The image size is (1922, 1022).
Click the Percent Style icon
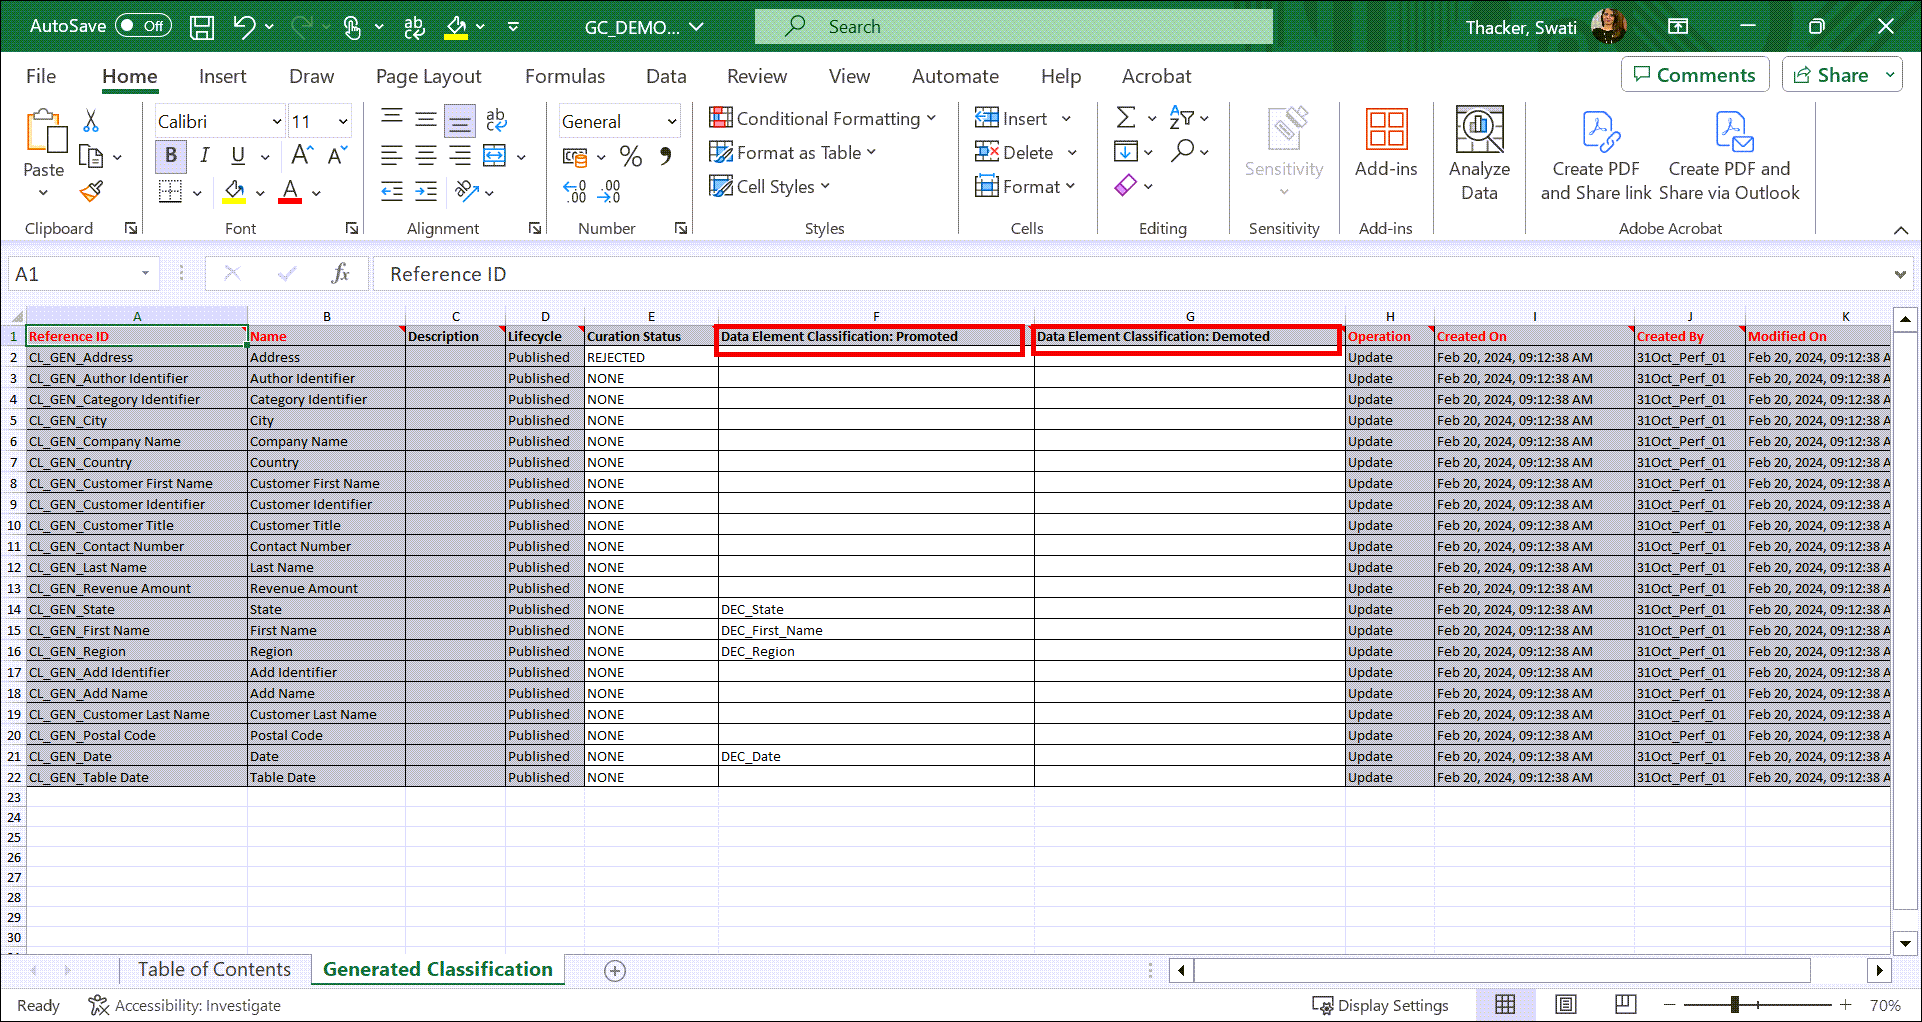click(630, 156)
